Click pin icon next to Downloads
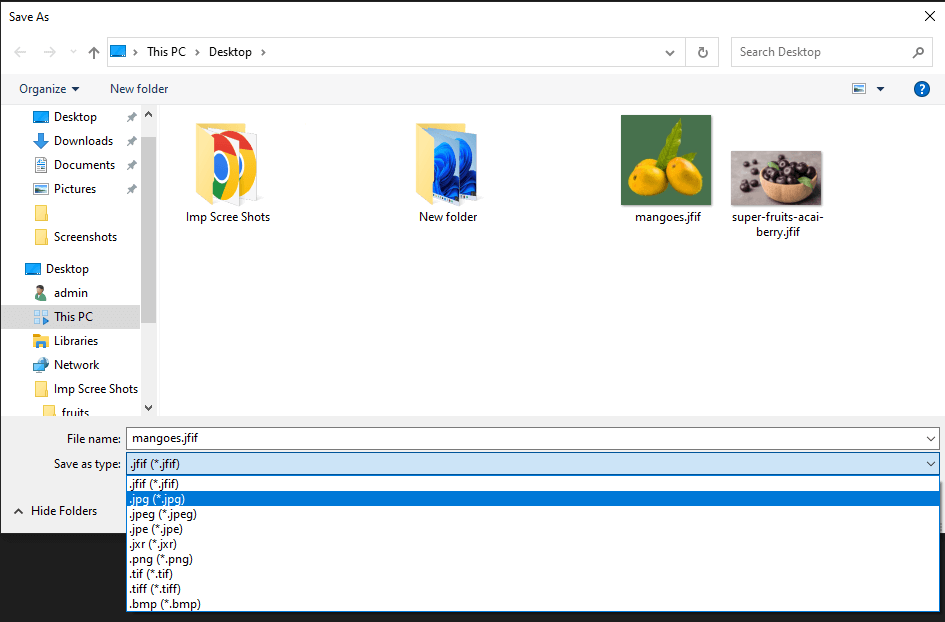This screenshot has width=945, height=622. 131,141
